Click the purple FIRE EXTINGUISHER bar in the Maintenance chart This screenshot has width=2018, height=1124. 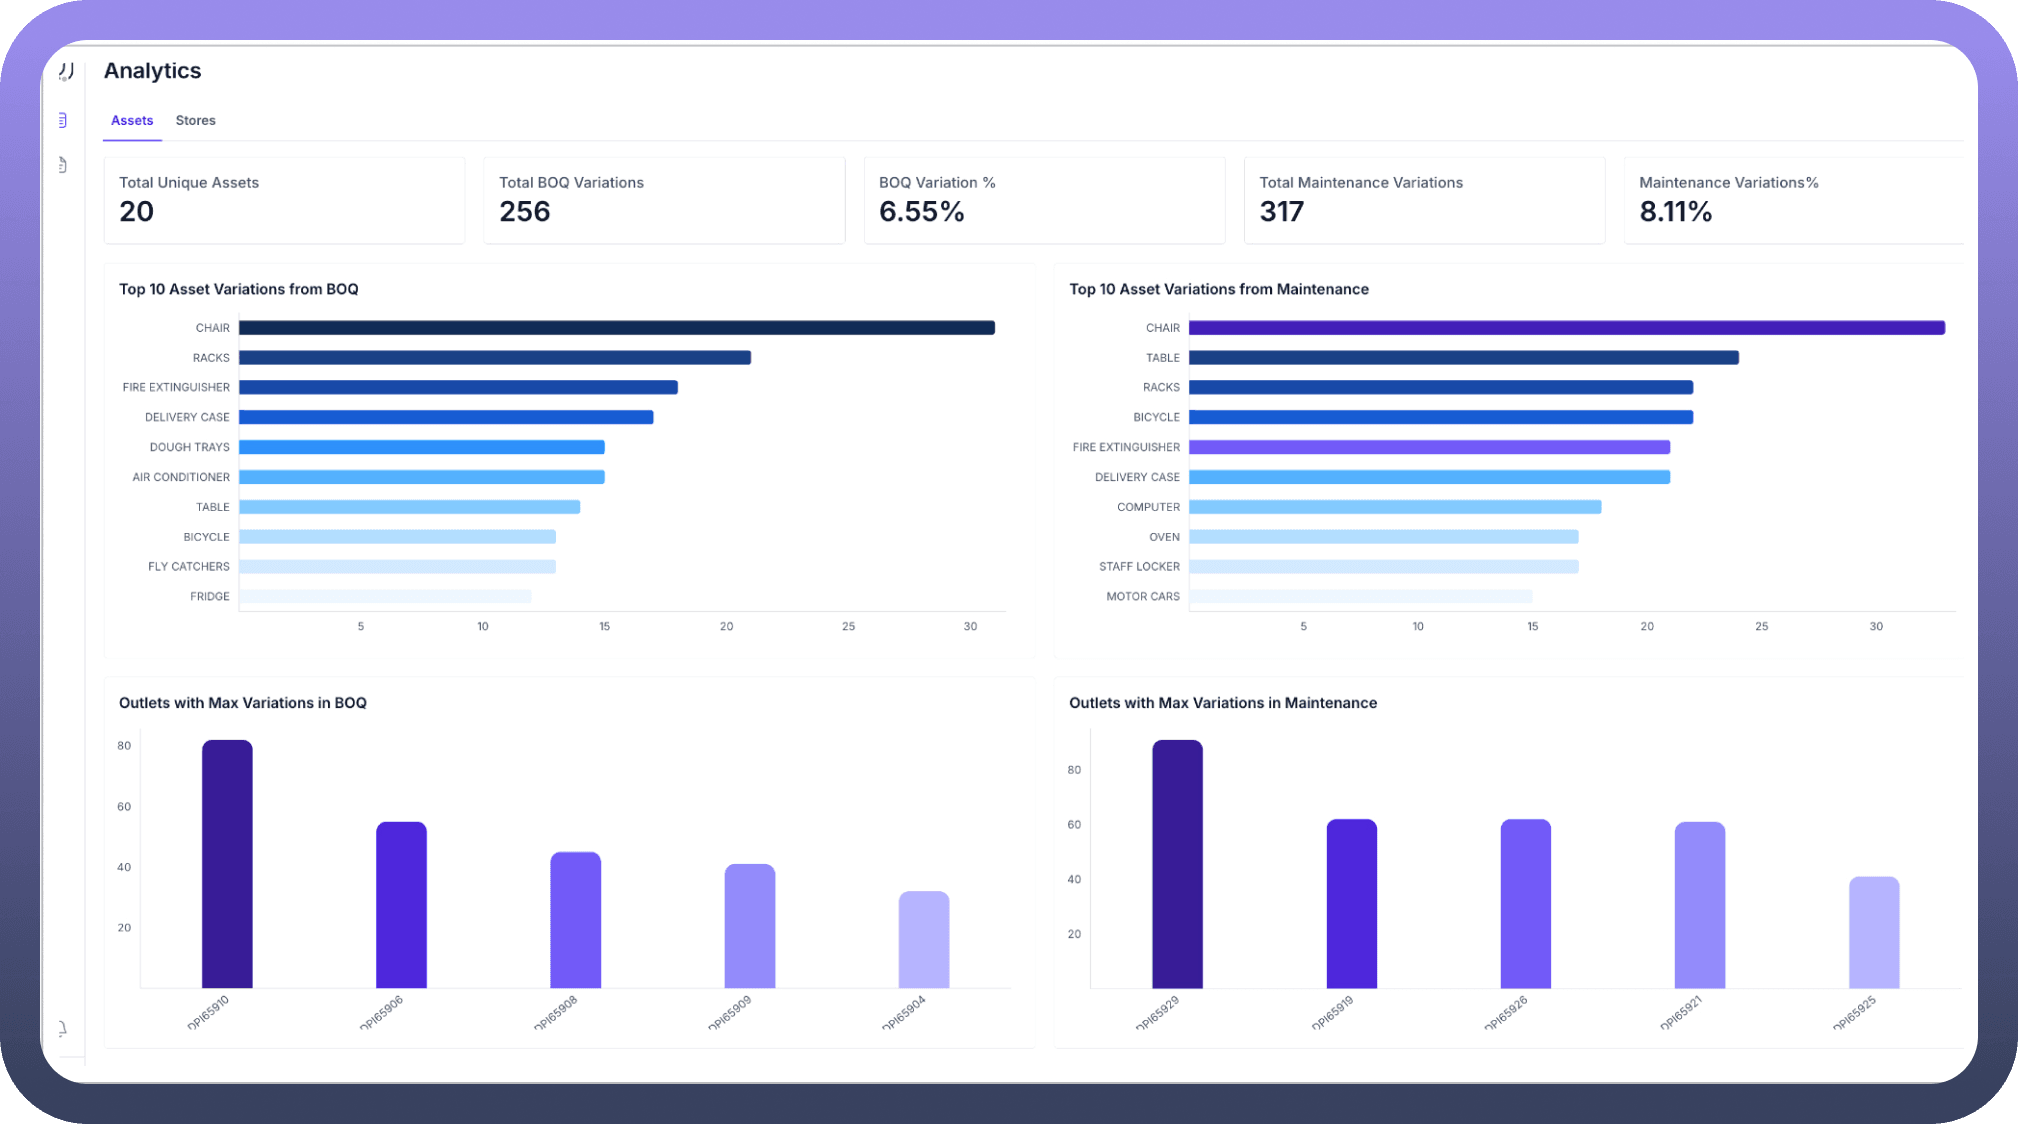pyautogui.click(x=1429, y=447)
